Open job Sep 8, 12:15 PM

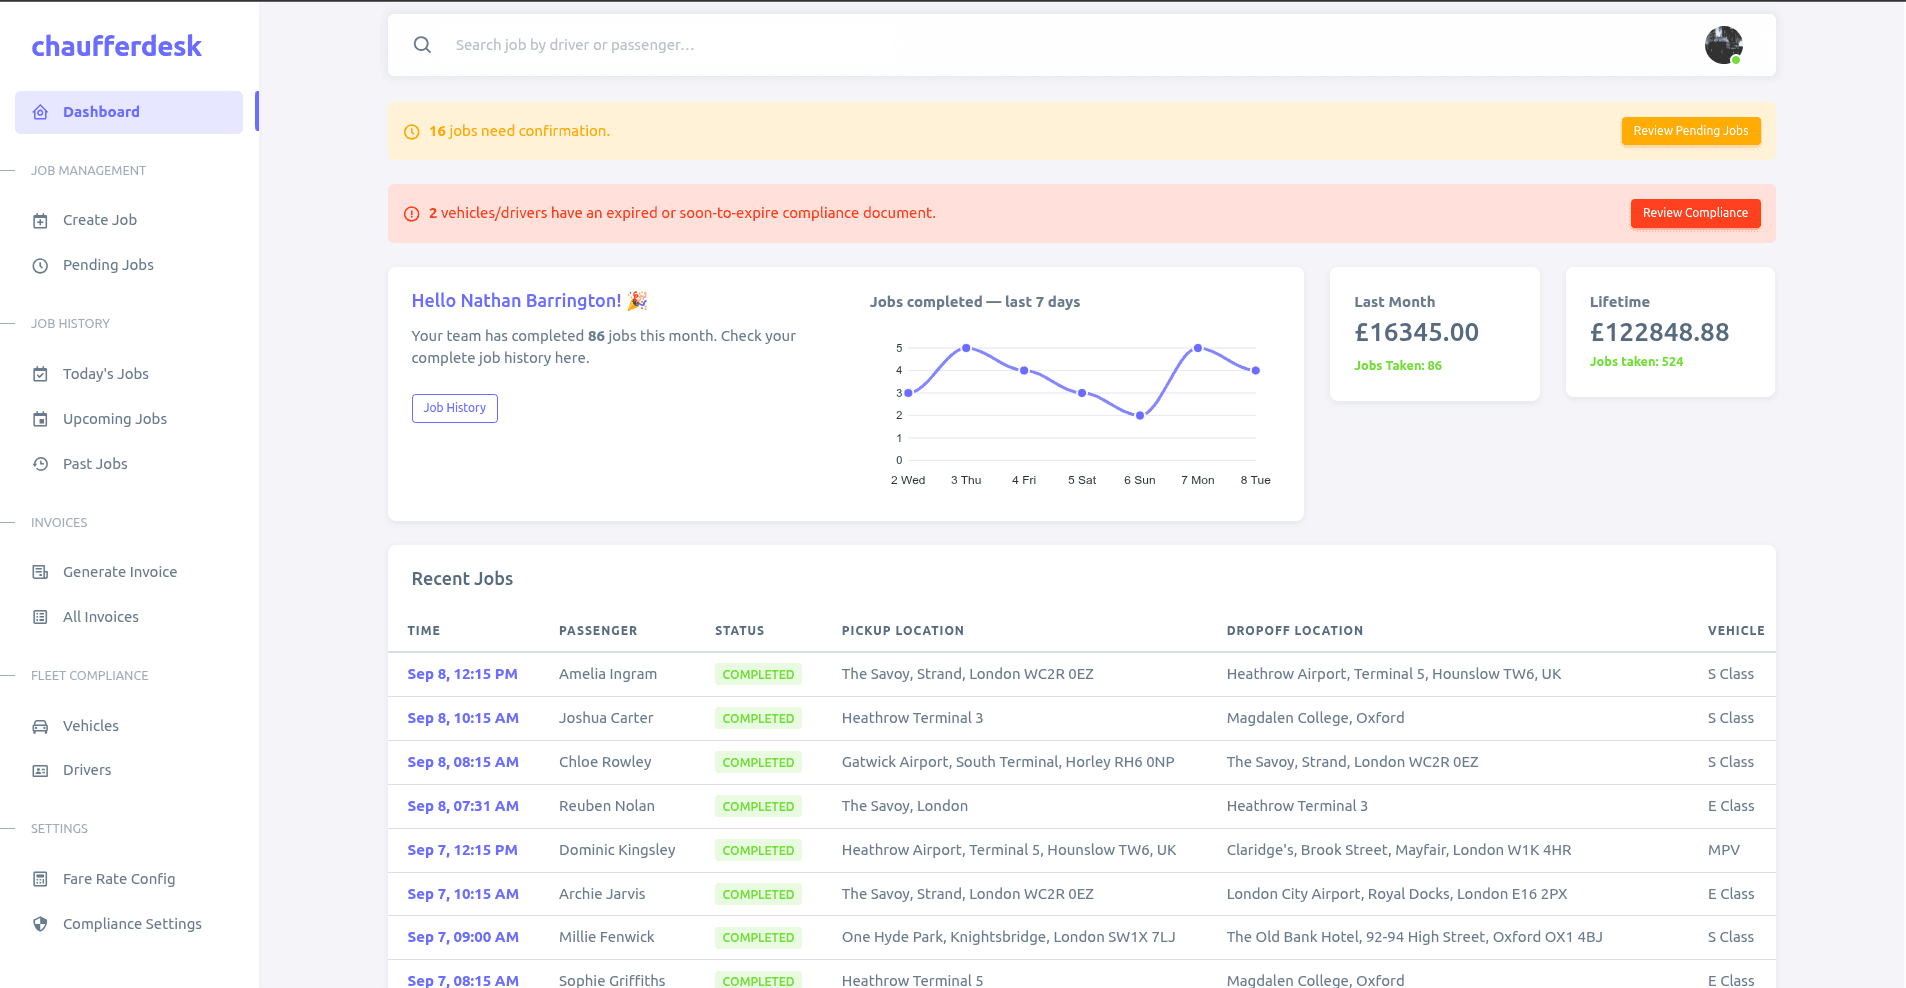point(462,674)
